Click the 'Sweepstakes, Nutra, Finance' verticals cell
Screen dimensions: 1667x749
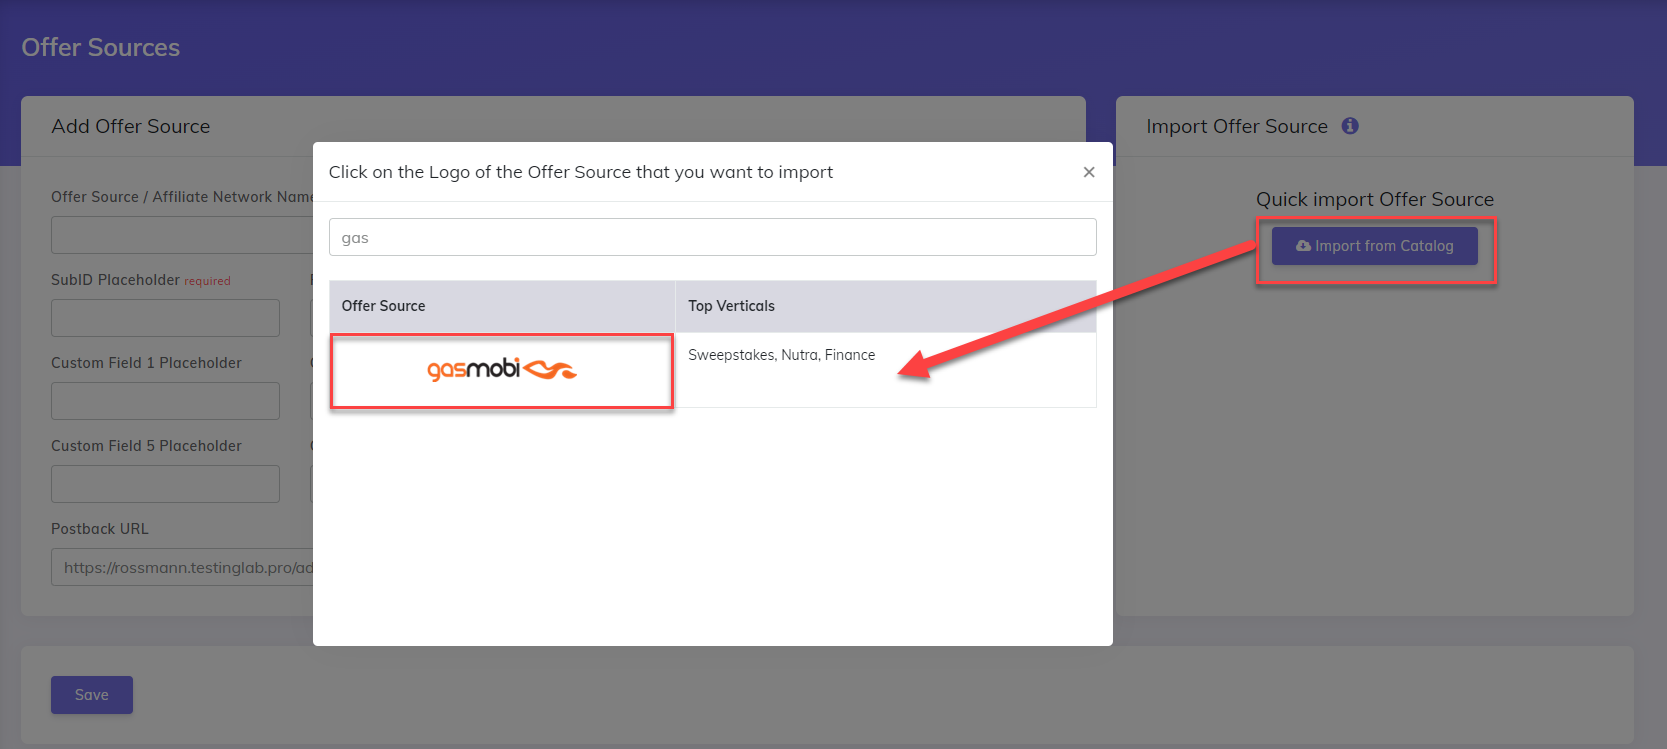point(886,370)
